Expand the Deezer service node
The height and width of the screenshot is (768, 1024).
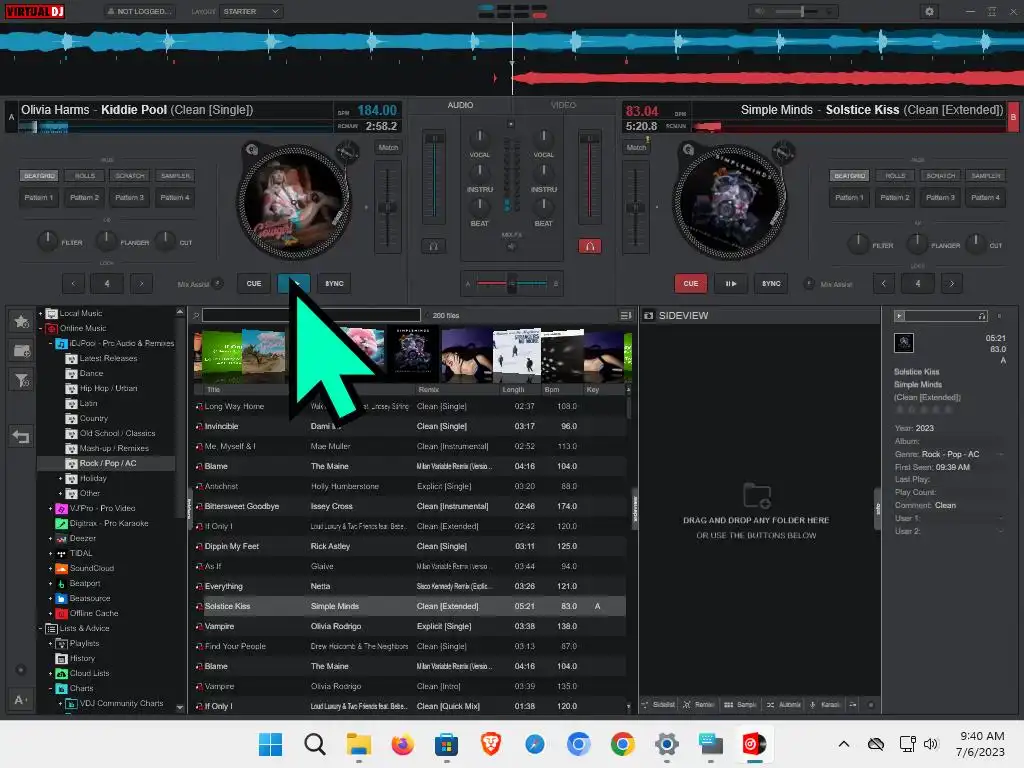[50, 539]
